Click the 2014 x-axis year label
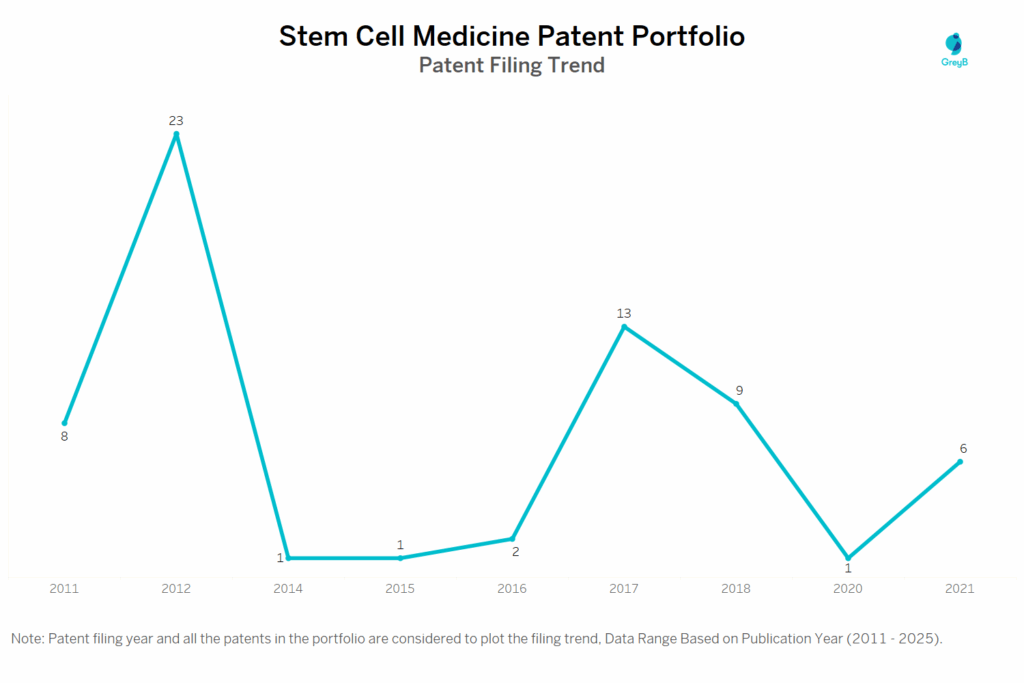Viewport: 1024px width, 683px height. coord(288,589)
